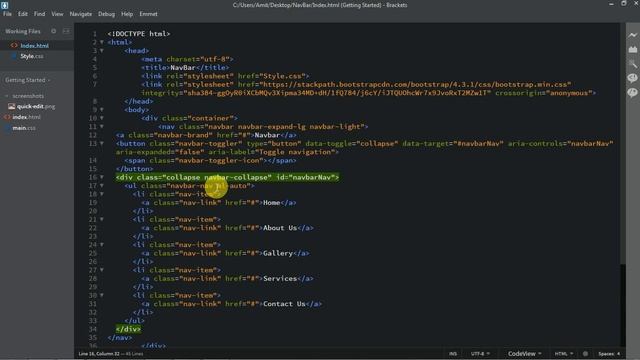Click 'Line 16, Column 32' in status bar
Image resolution: width=640 pixels, height=360 pixels.
[99, 354]
